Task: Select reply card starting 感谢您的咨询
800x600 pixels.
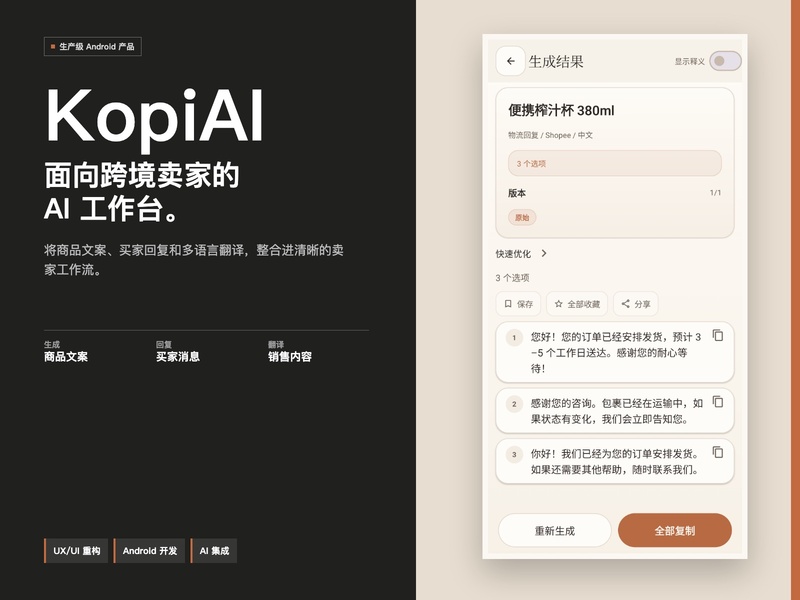Action: pos(615,411)
